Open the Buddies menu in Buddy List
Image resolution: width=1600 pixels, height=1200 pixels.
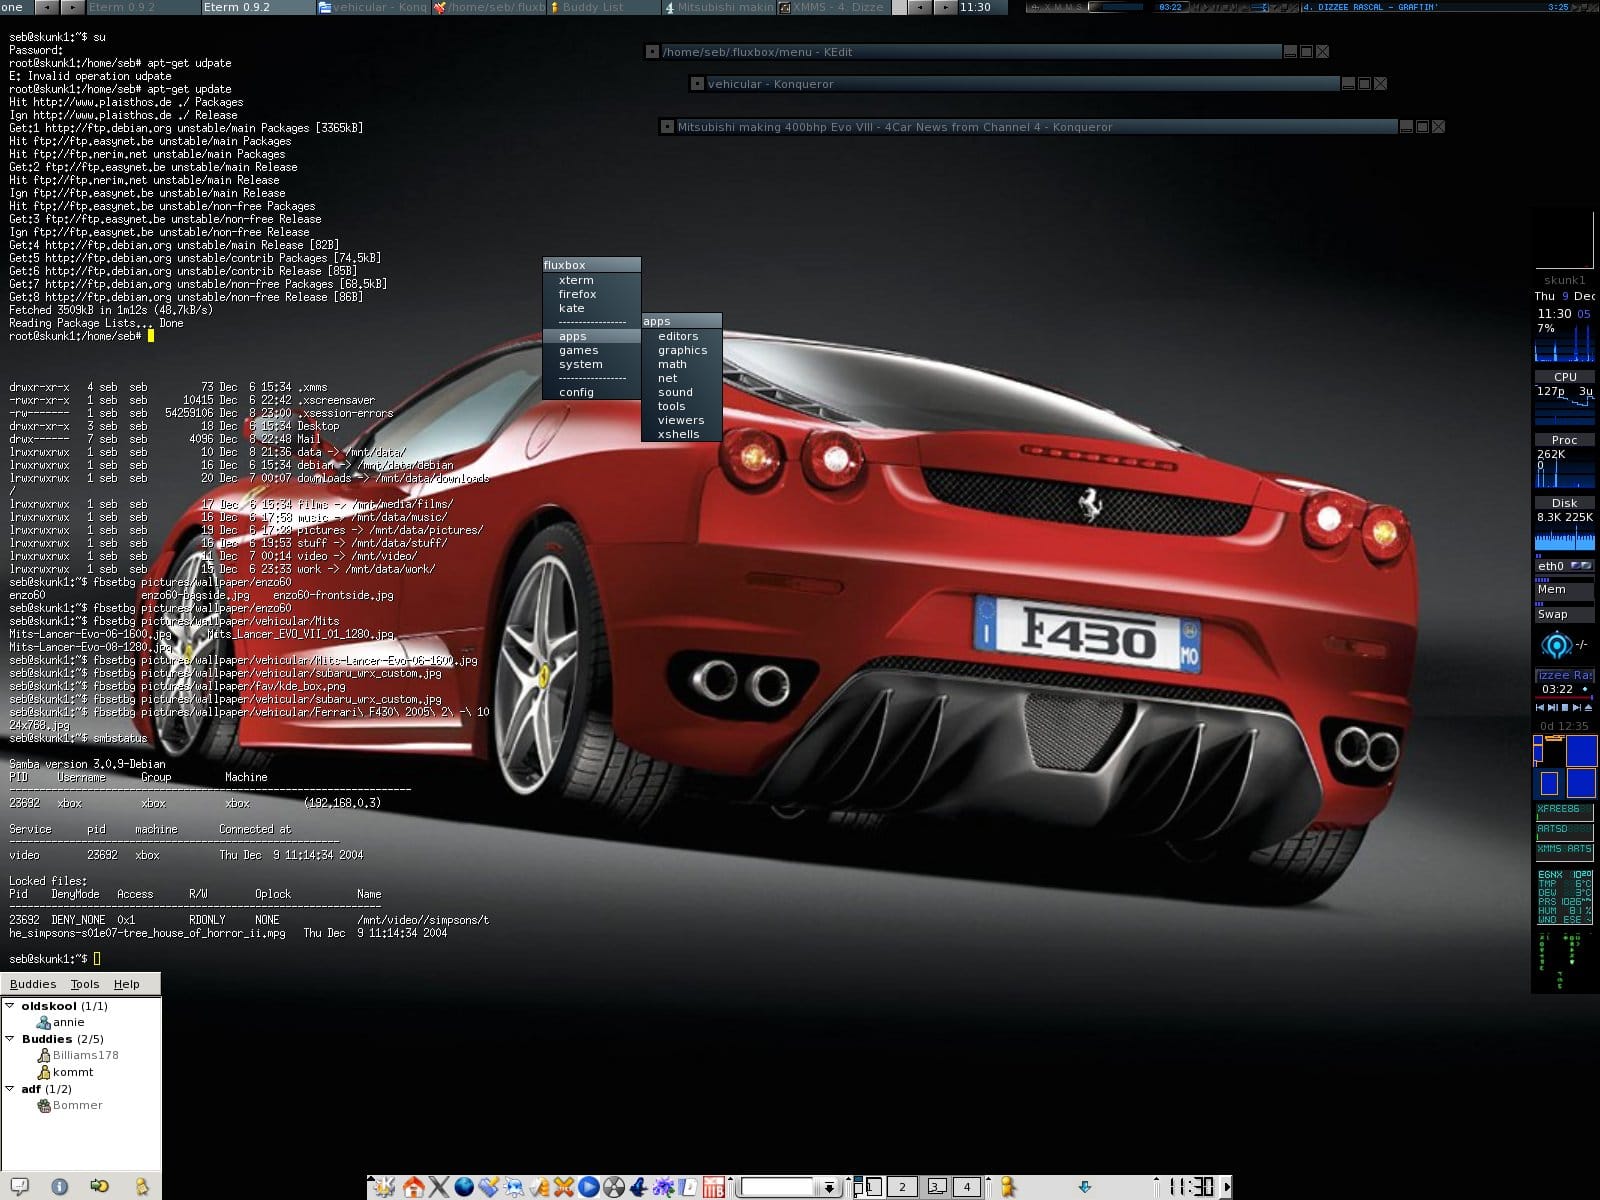click(33, 984)
